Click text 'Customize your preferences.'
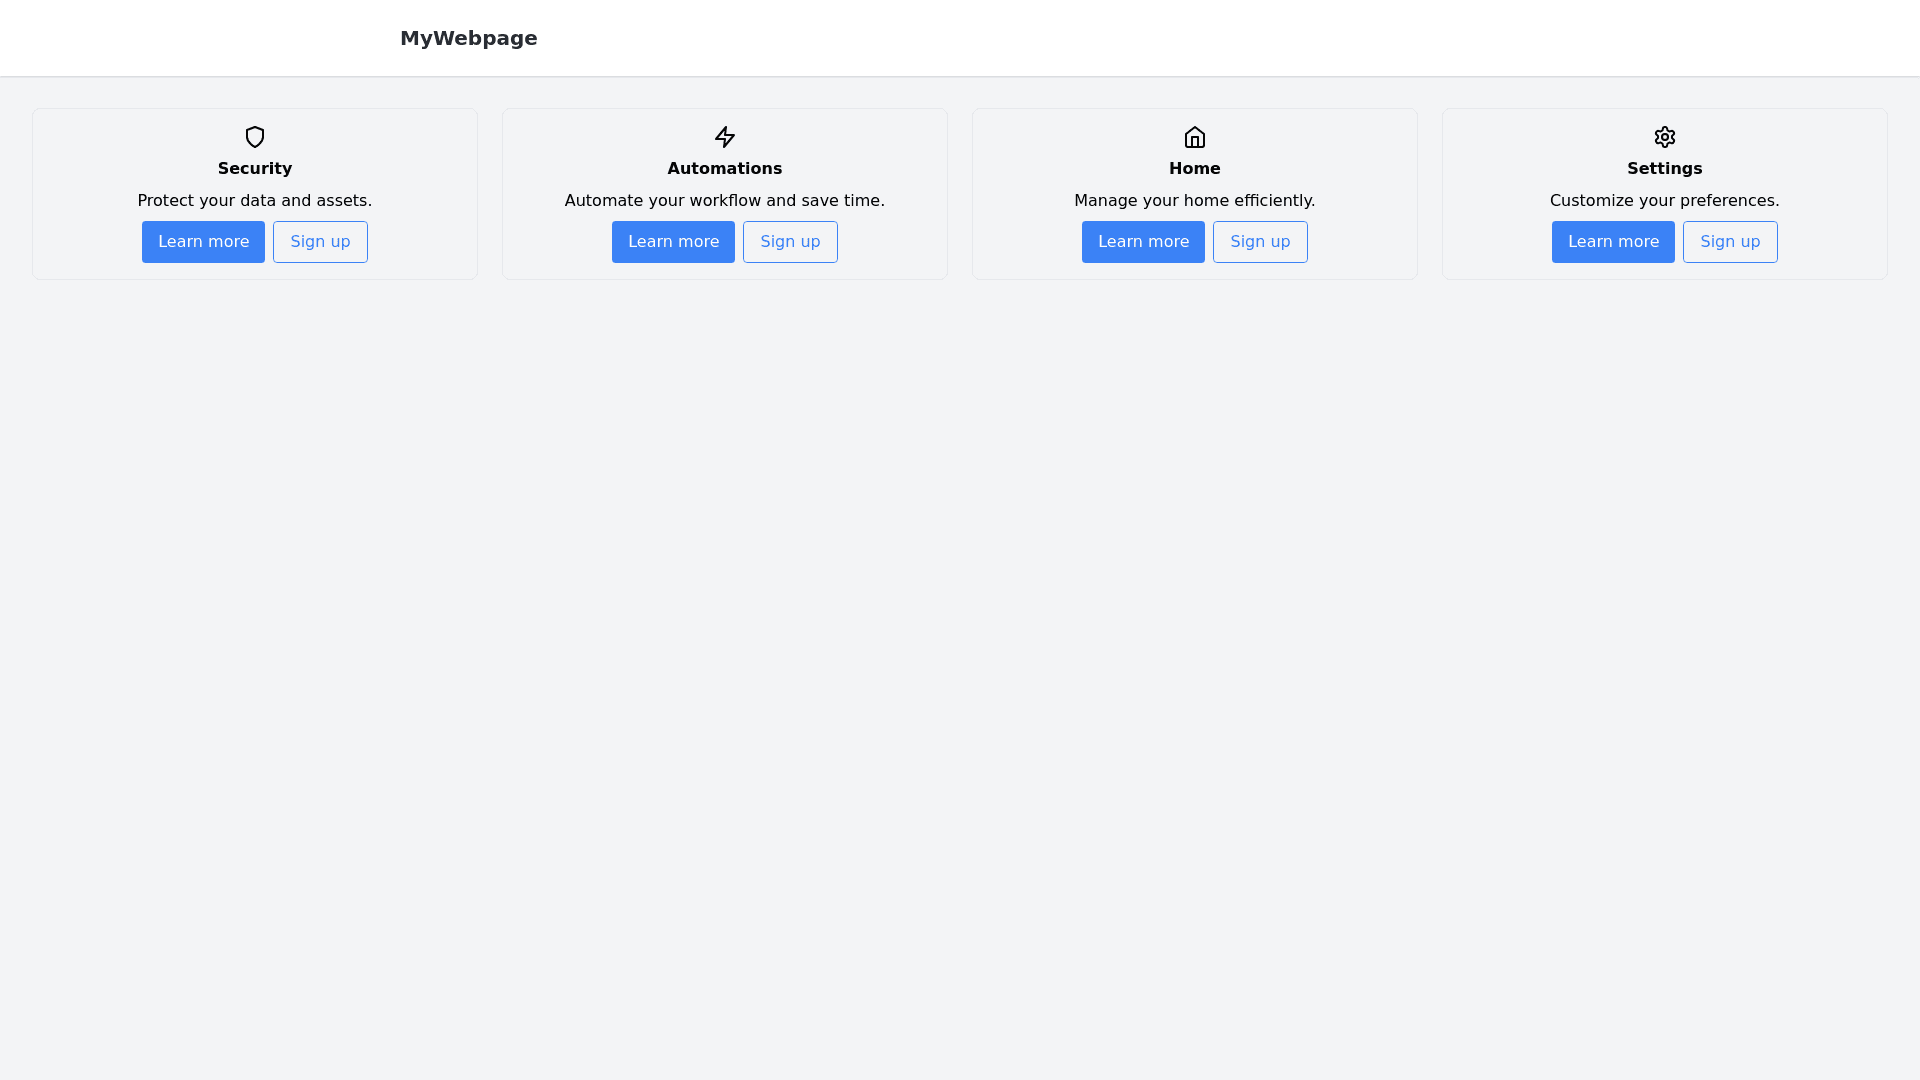1920x1080 pixels. point(1665,201)
